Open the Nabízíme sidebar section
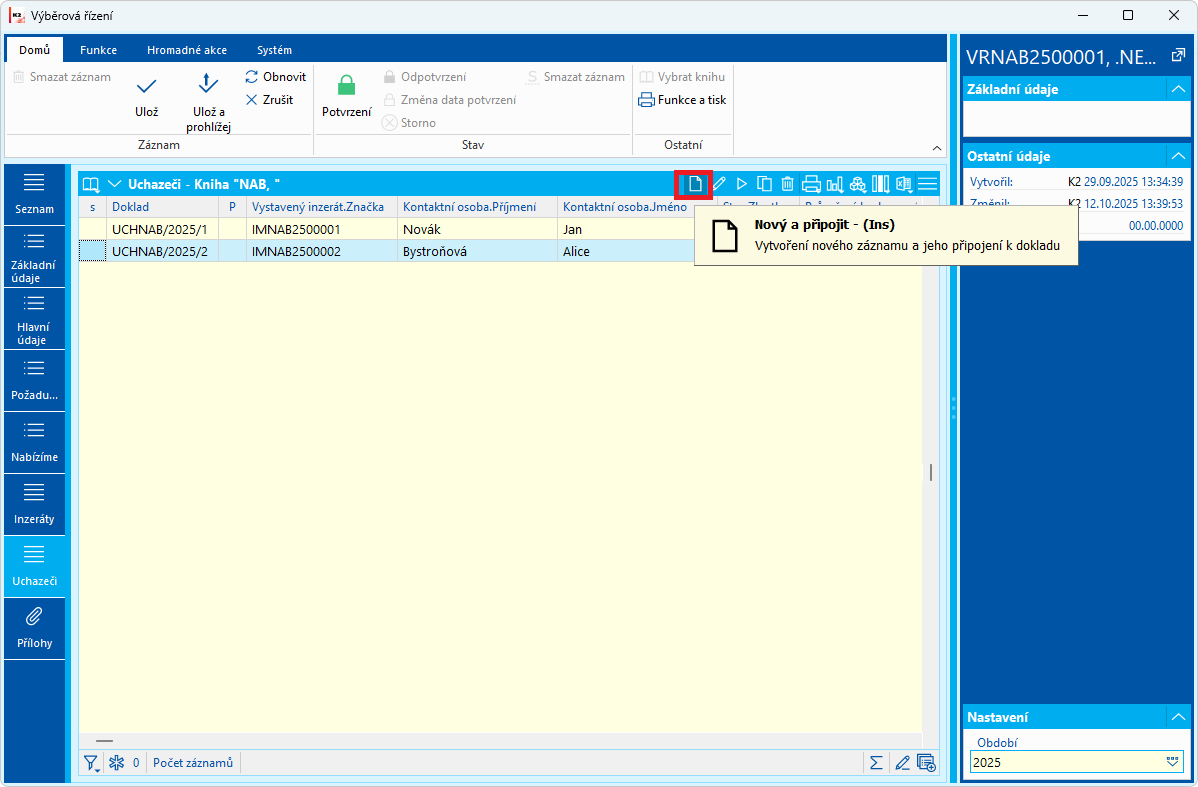Viewport: 1198px width, 787px height. (x=34, y=442)
